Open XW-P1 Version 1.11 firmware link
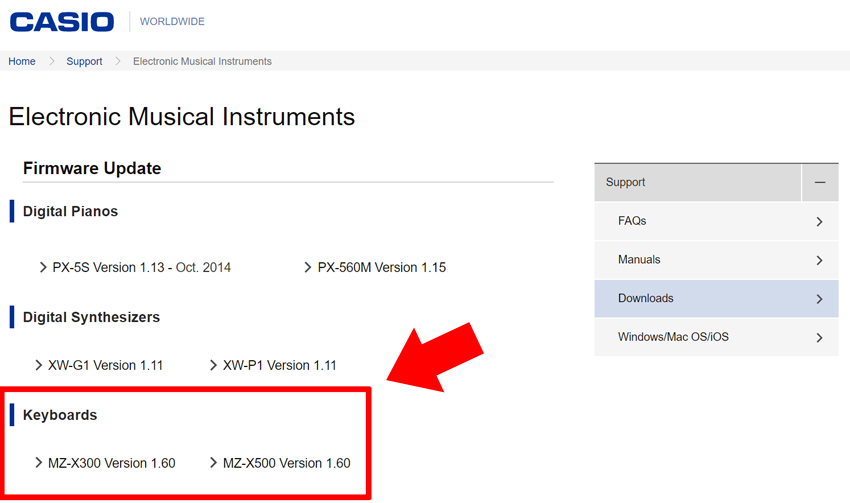The width and height of the screenshot is (850, 503). click(x=280, y=365)
